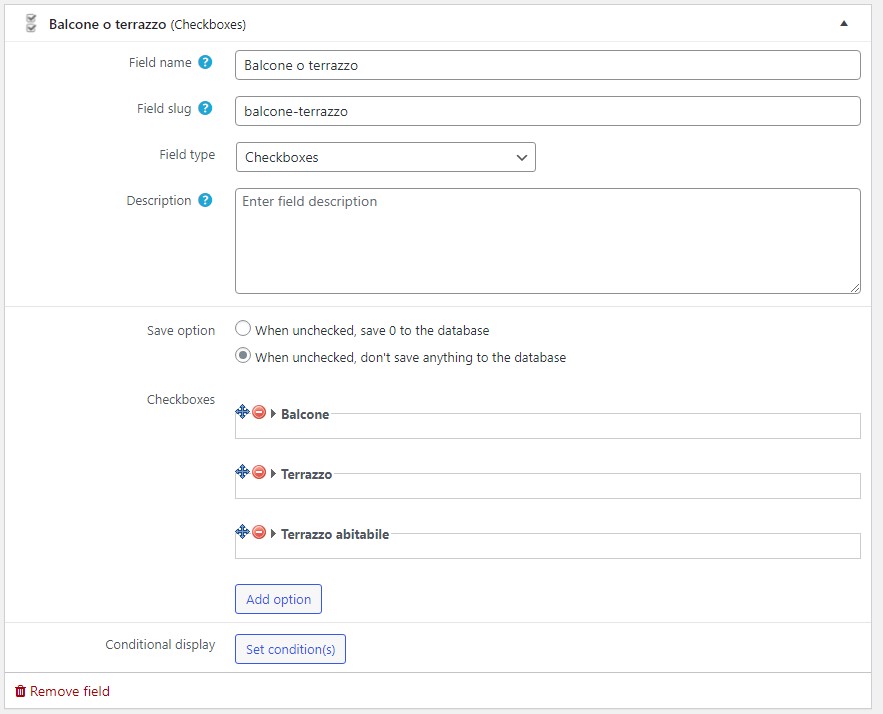Expand the Balcone option details
This screenshot has width=883, height=714.
click(273, 413)
